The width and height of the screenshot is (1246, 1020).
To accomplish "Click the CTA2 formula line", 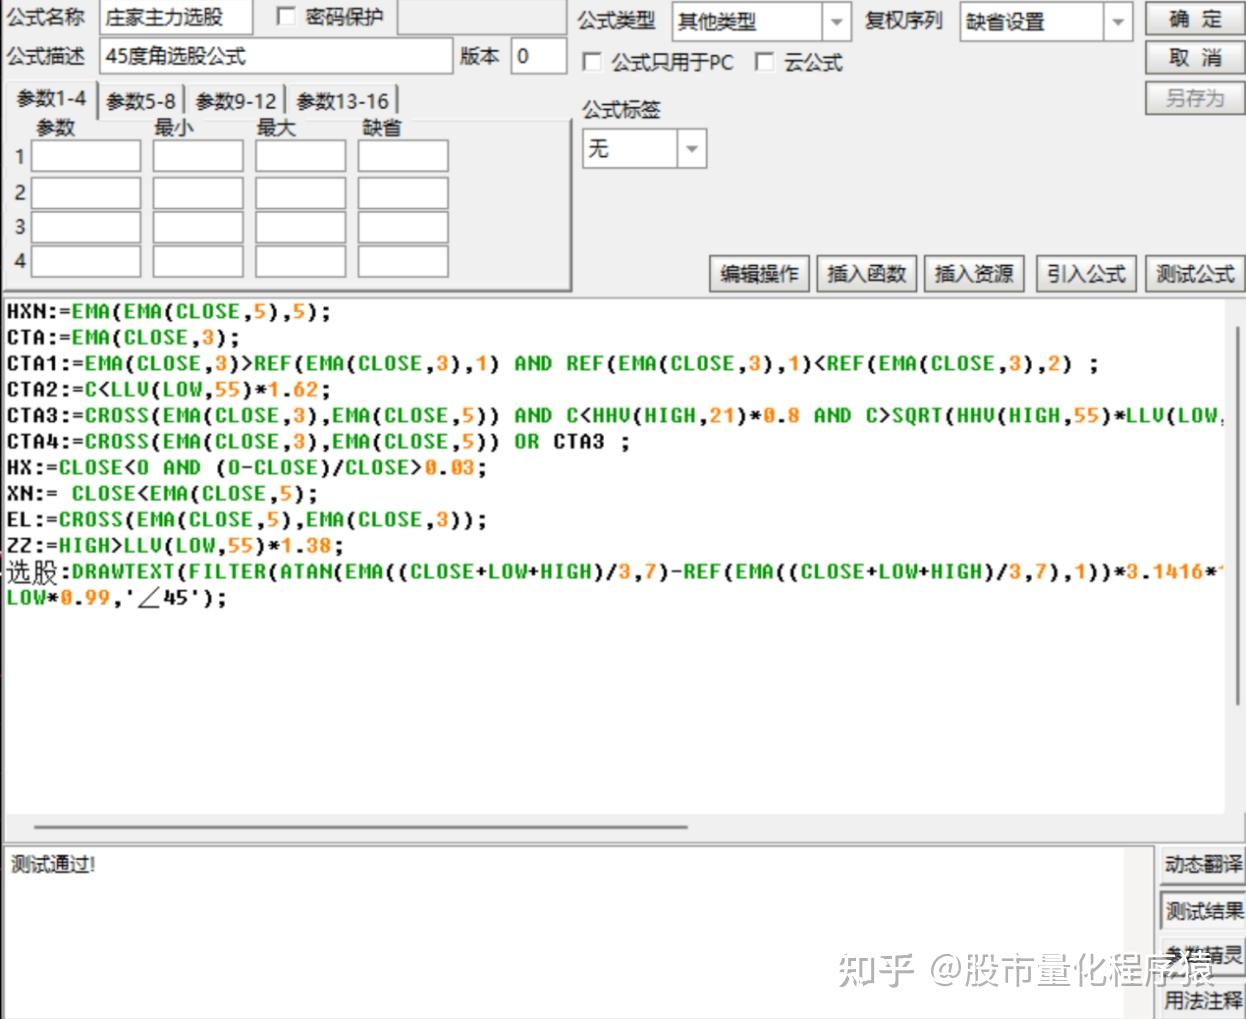I will [168, 390].
